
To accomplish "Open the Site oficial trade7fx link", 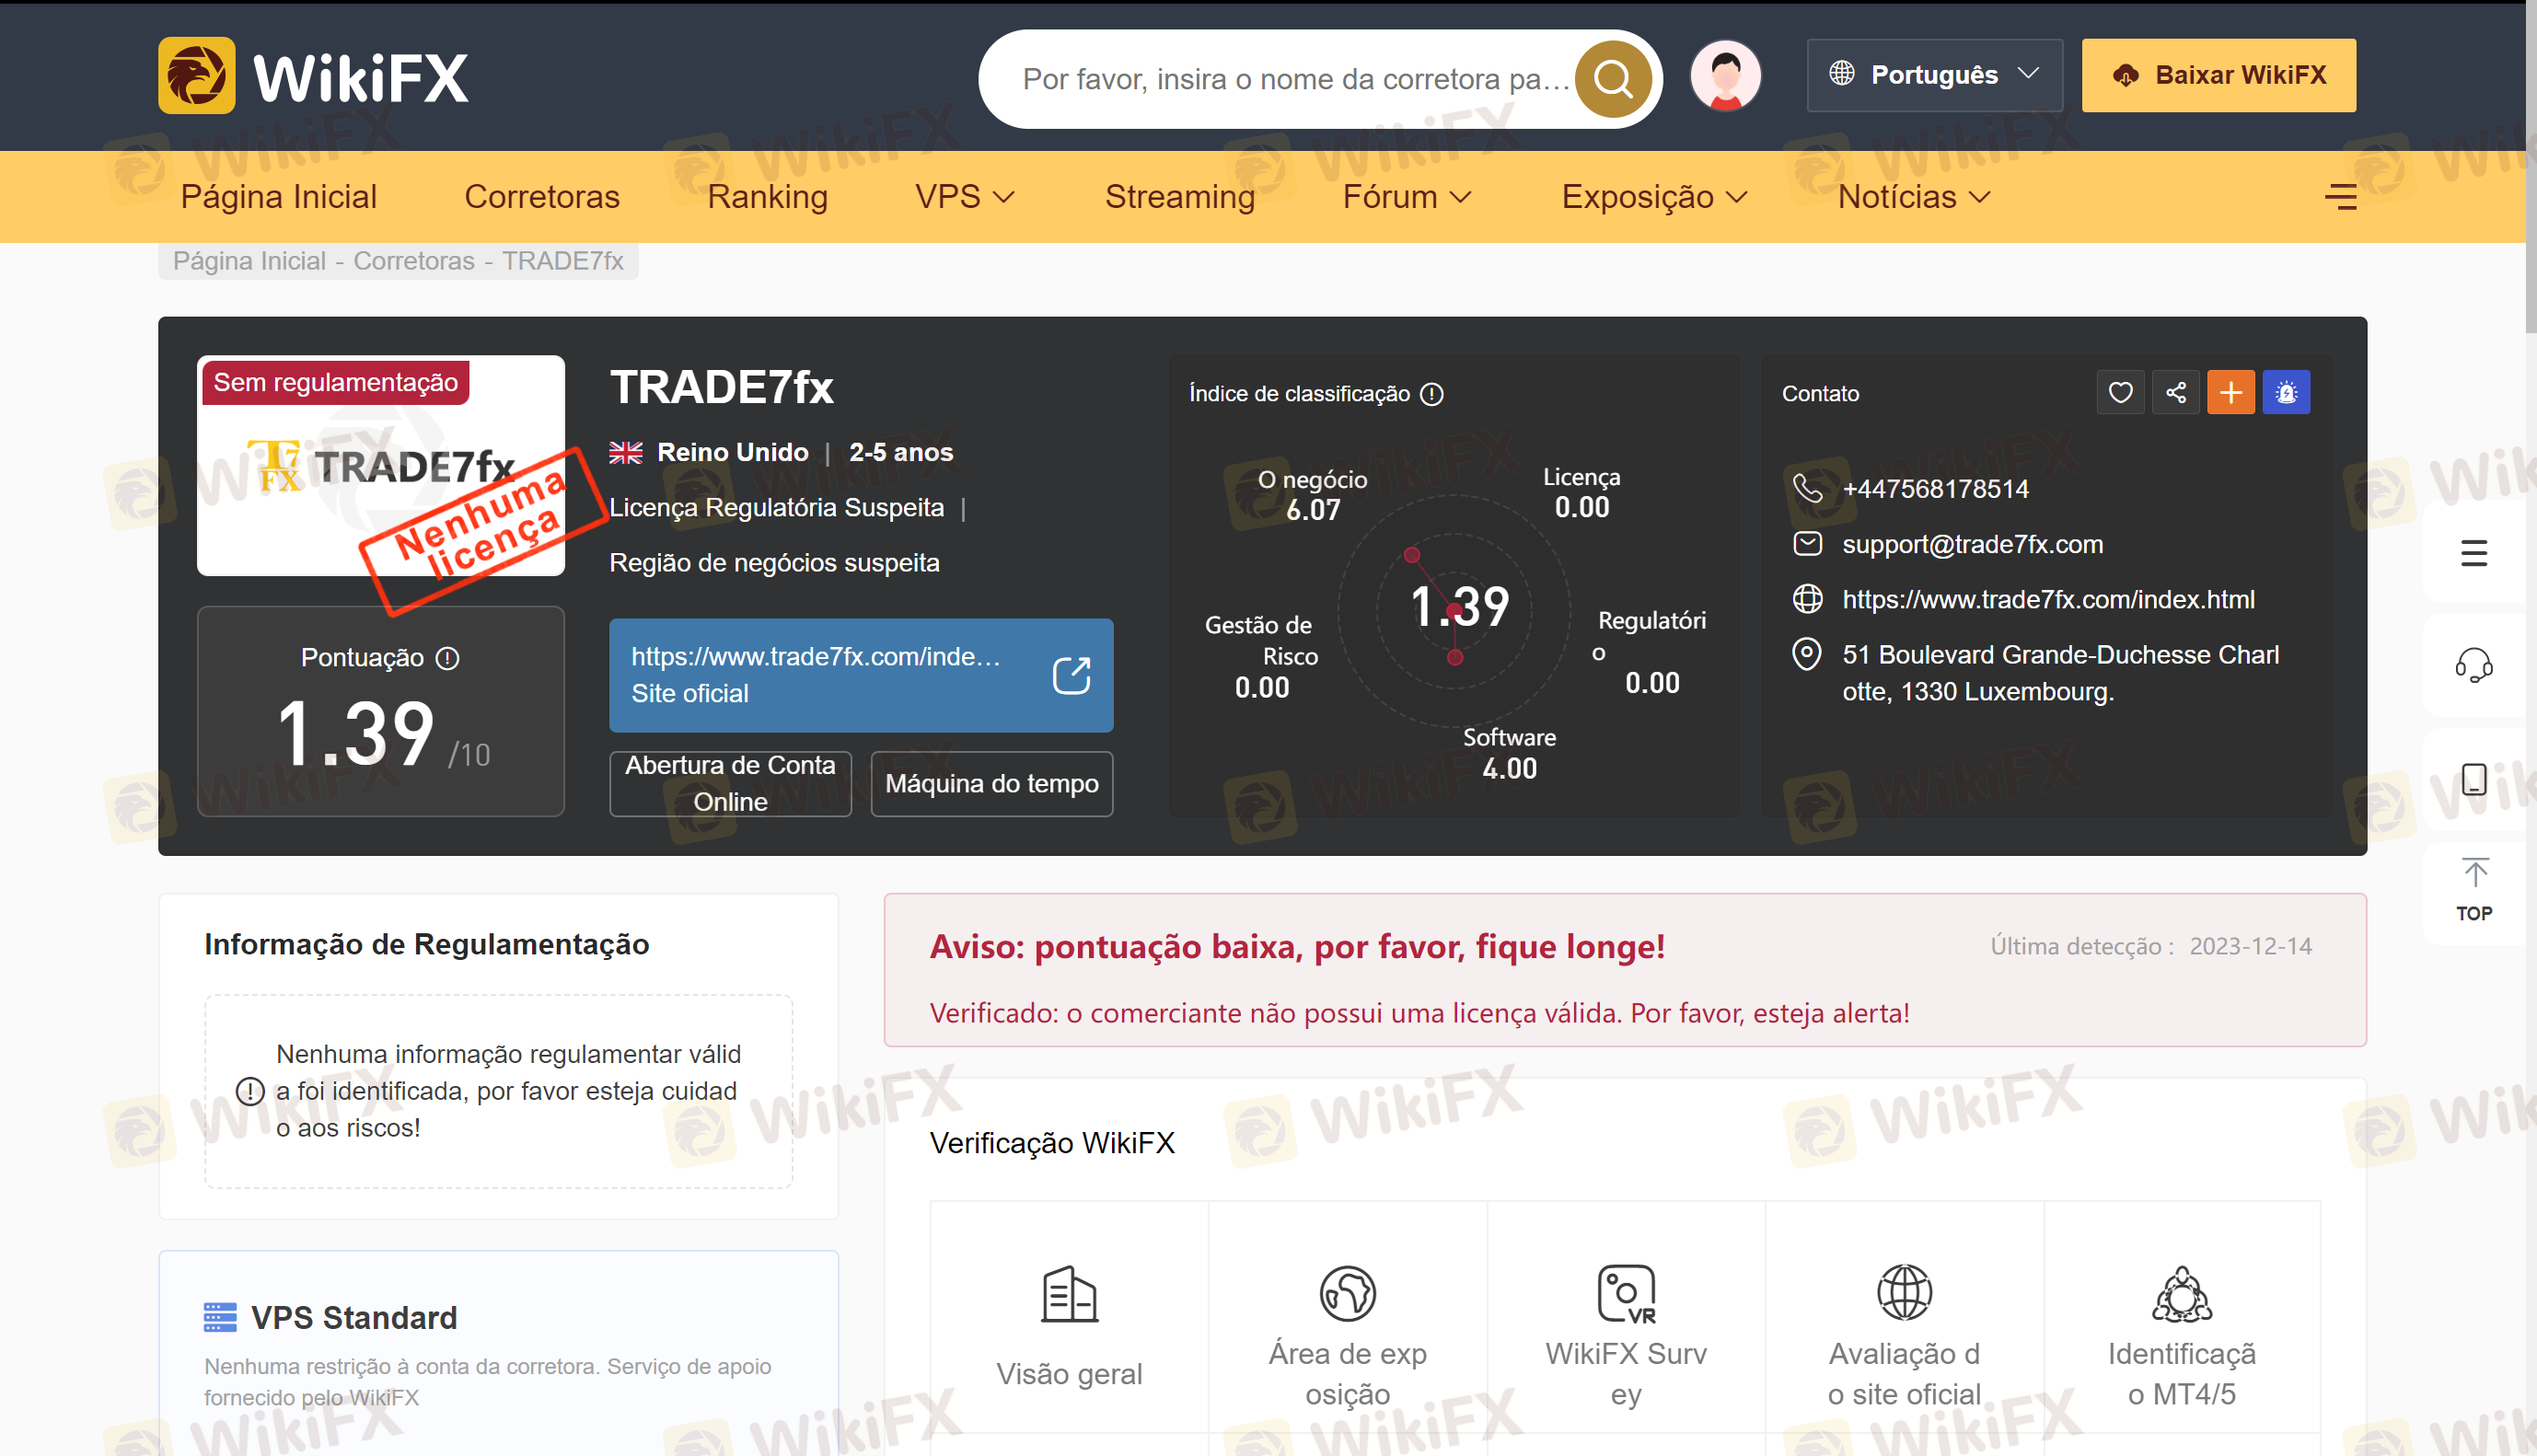I will point(860,675).
